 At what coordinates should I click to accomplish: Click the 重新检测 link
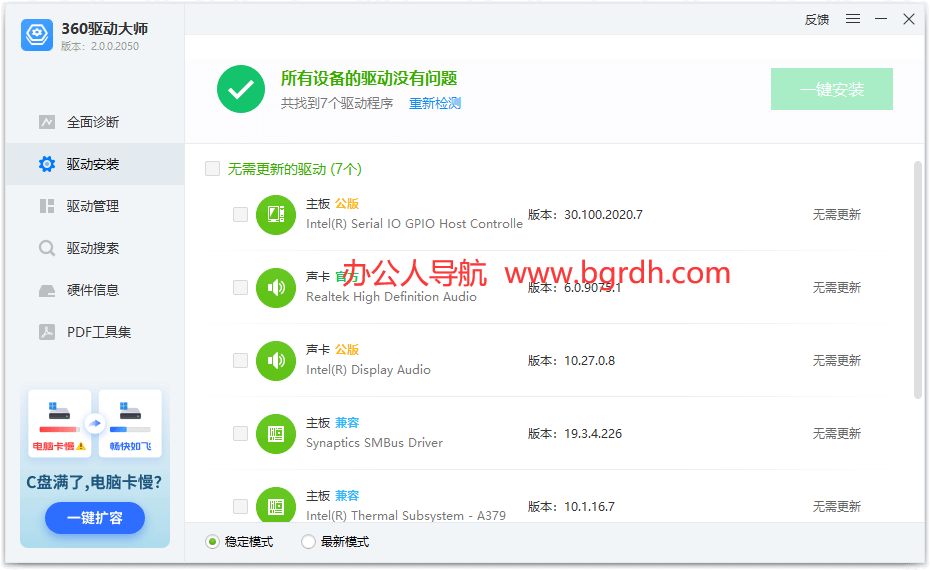point(435,103)
